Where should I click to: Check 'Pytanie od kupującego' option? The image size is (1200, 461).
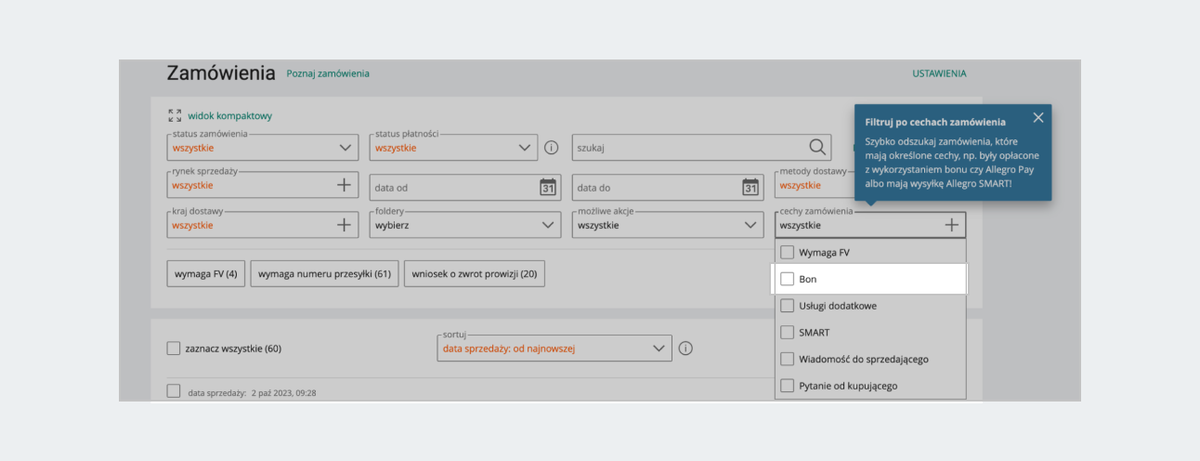tap(787, 385)
